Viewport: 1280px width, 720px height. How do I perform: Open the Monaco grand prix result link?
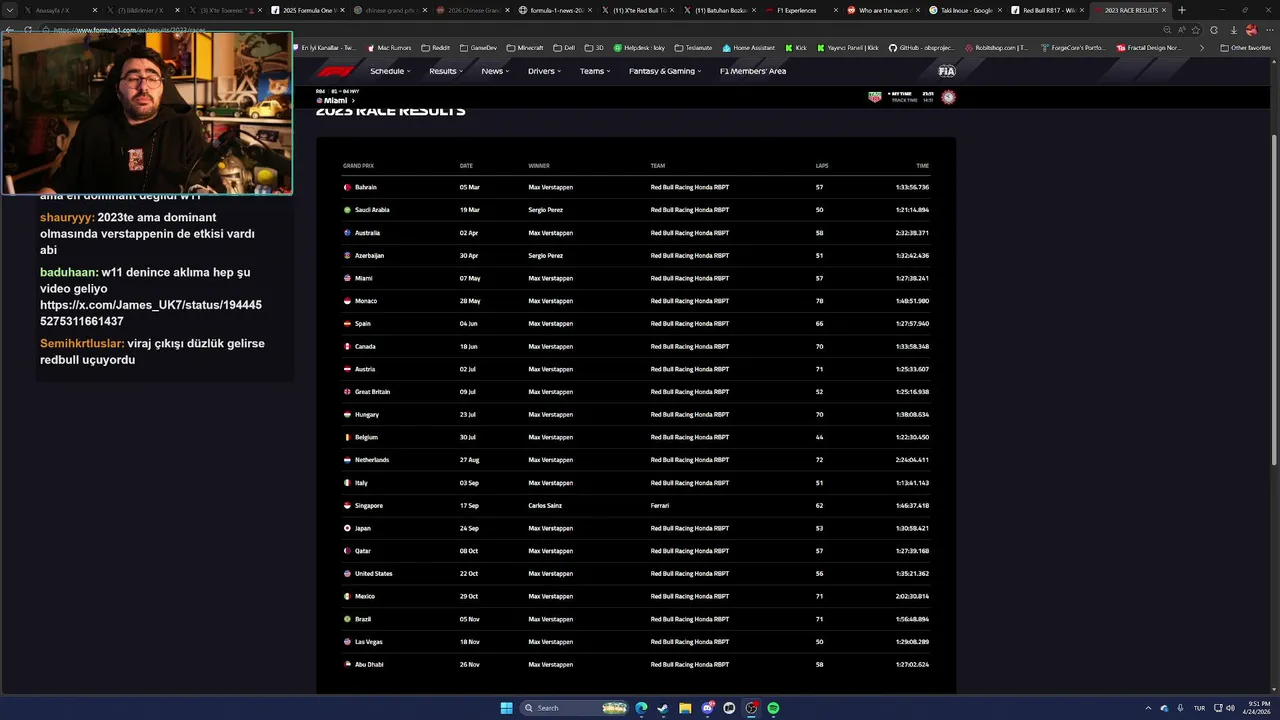coord(366,301)
